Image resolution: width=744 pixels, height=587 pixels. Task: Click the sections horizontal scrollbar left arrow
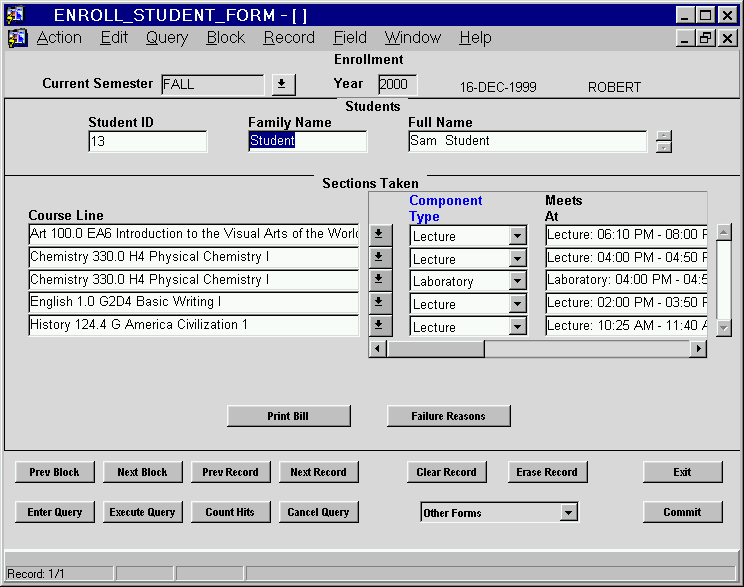coord(378,349)
